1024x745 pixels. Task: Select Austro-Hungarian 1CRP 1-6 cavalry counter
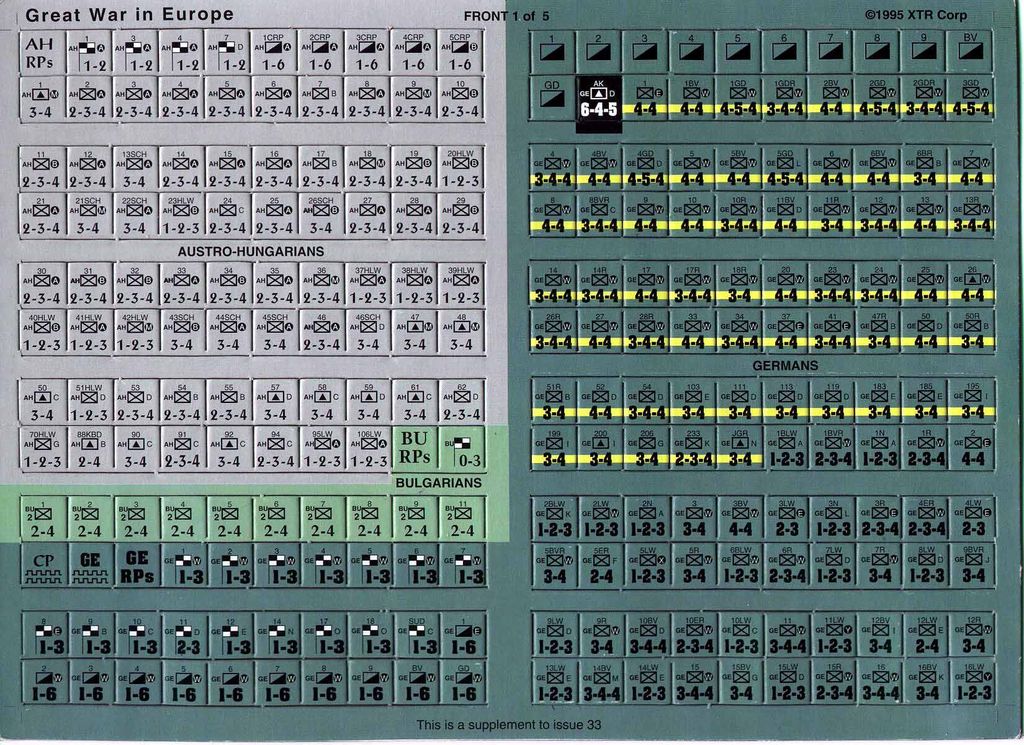click(273, 52)
